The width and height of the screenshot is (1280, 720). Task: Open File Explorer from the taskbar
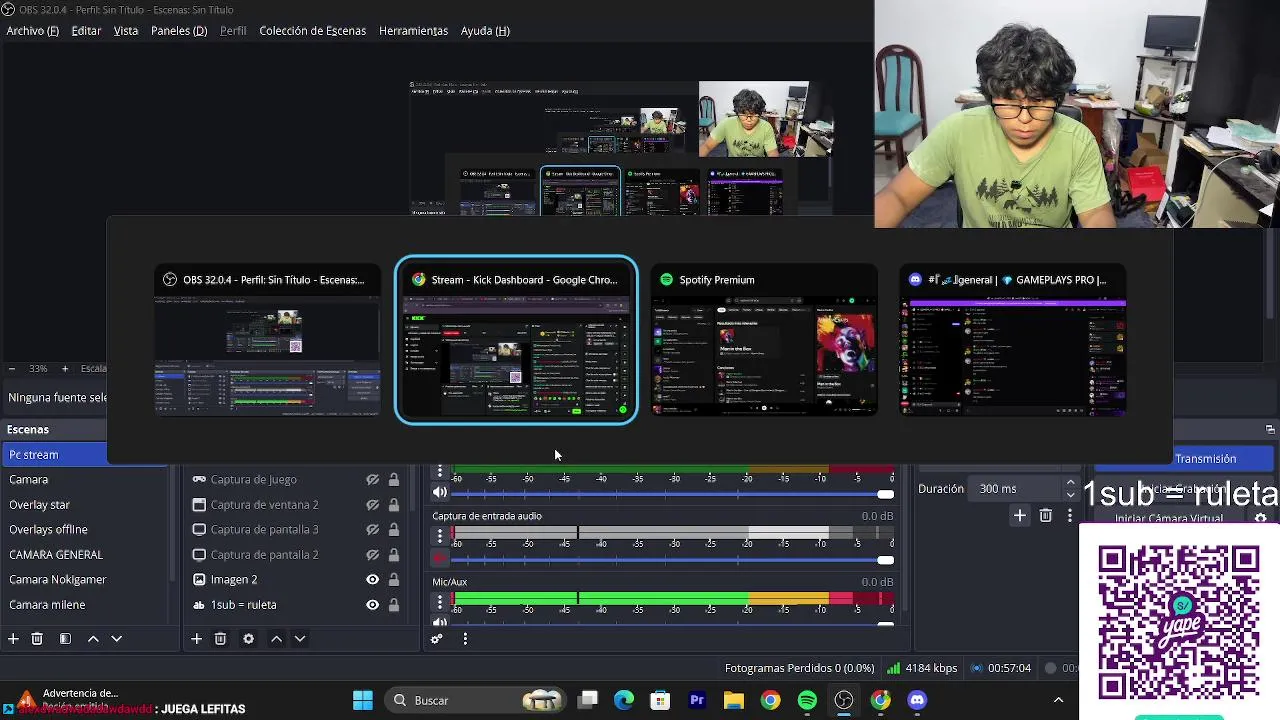coord(734,700)
